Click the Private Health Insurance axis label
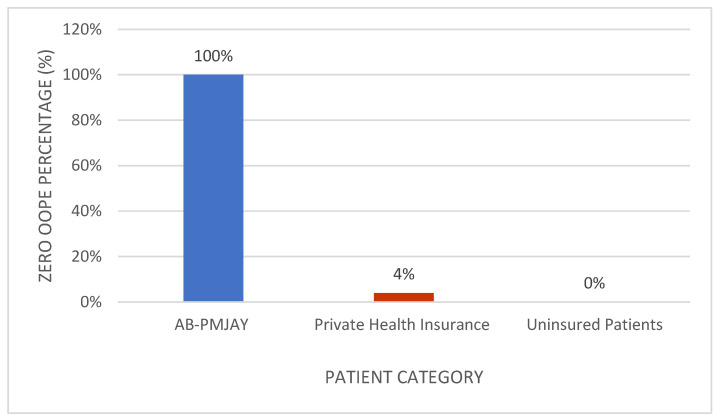Screen dimensions: 720x419 tap(402, 325)
